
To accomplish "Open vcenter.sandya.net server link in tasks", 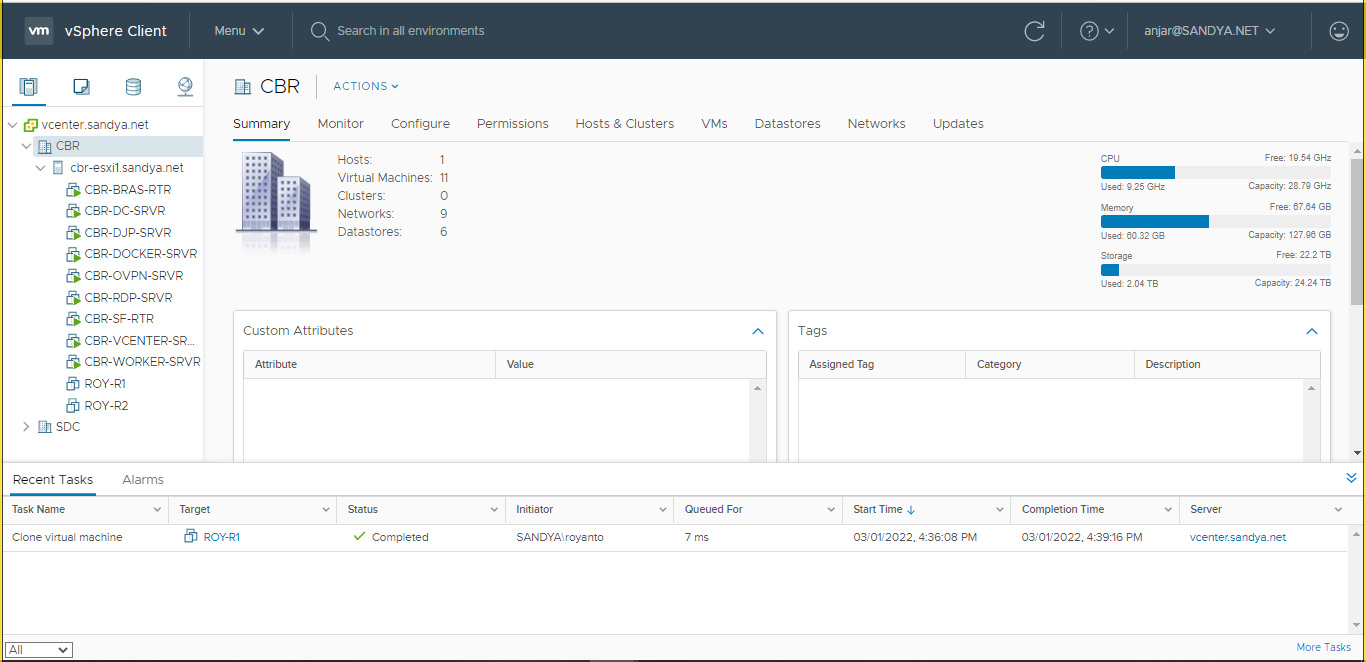I will coord(1237,537).
